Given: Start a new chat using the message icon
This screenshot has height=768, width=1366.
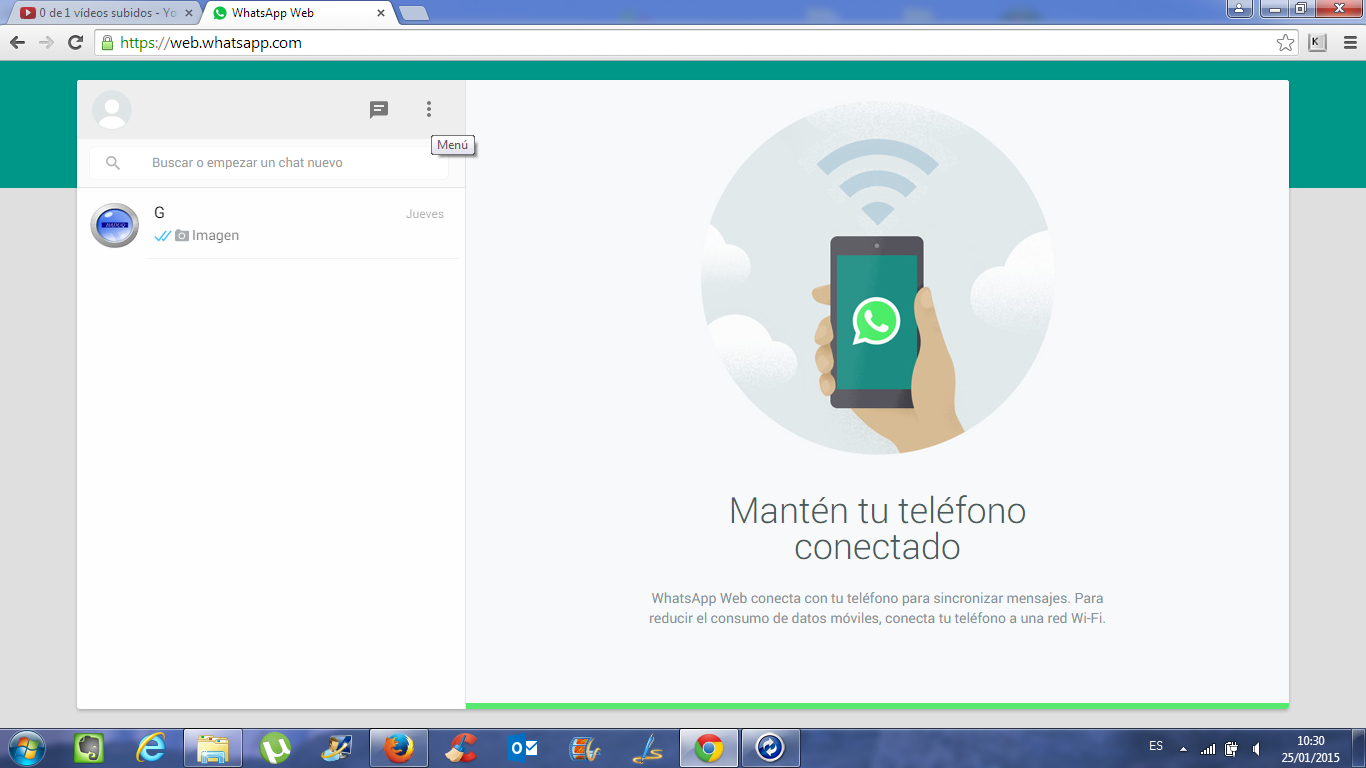Looking at the screenshot, I should click(379, 110).
